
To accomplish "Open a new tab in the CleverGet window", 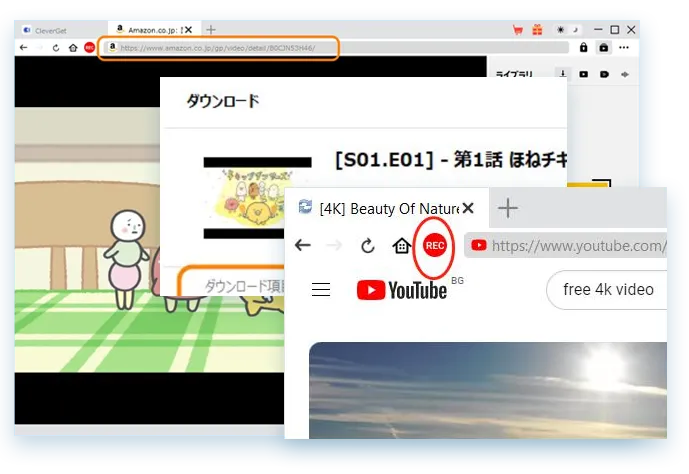I will [x=211, y=30].
